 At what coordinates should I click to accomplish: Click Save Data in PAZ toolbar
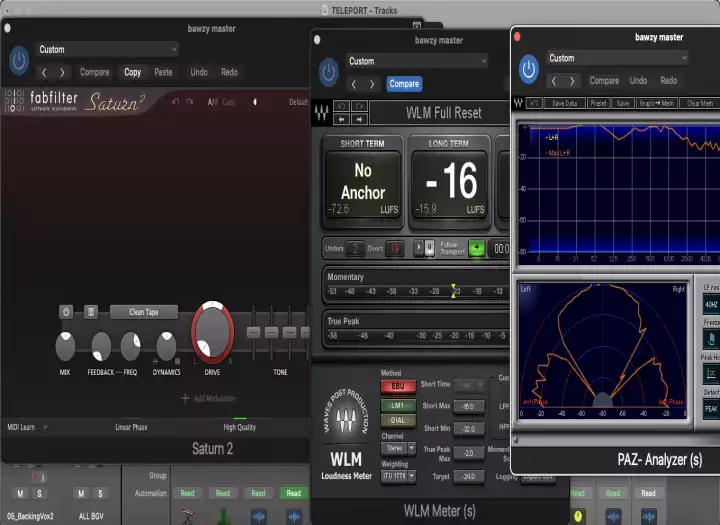coord(564,103)
